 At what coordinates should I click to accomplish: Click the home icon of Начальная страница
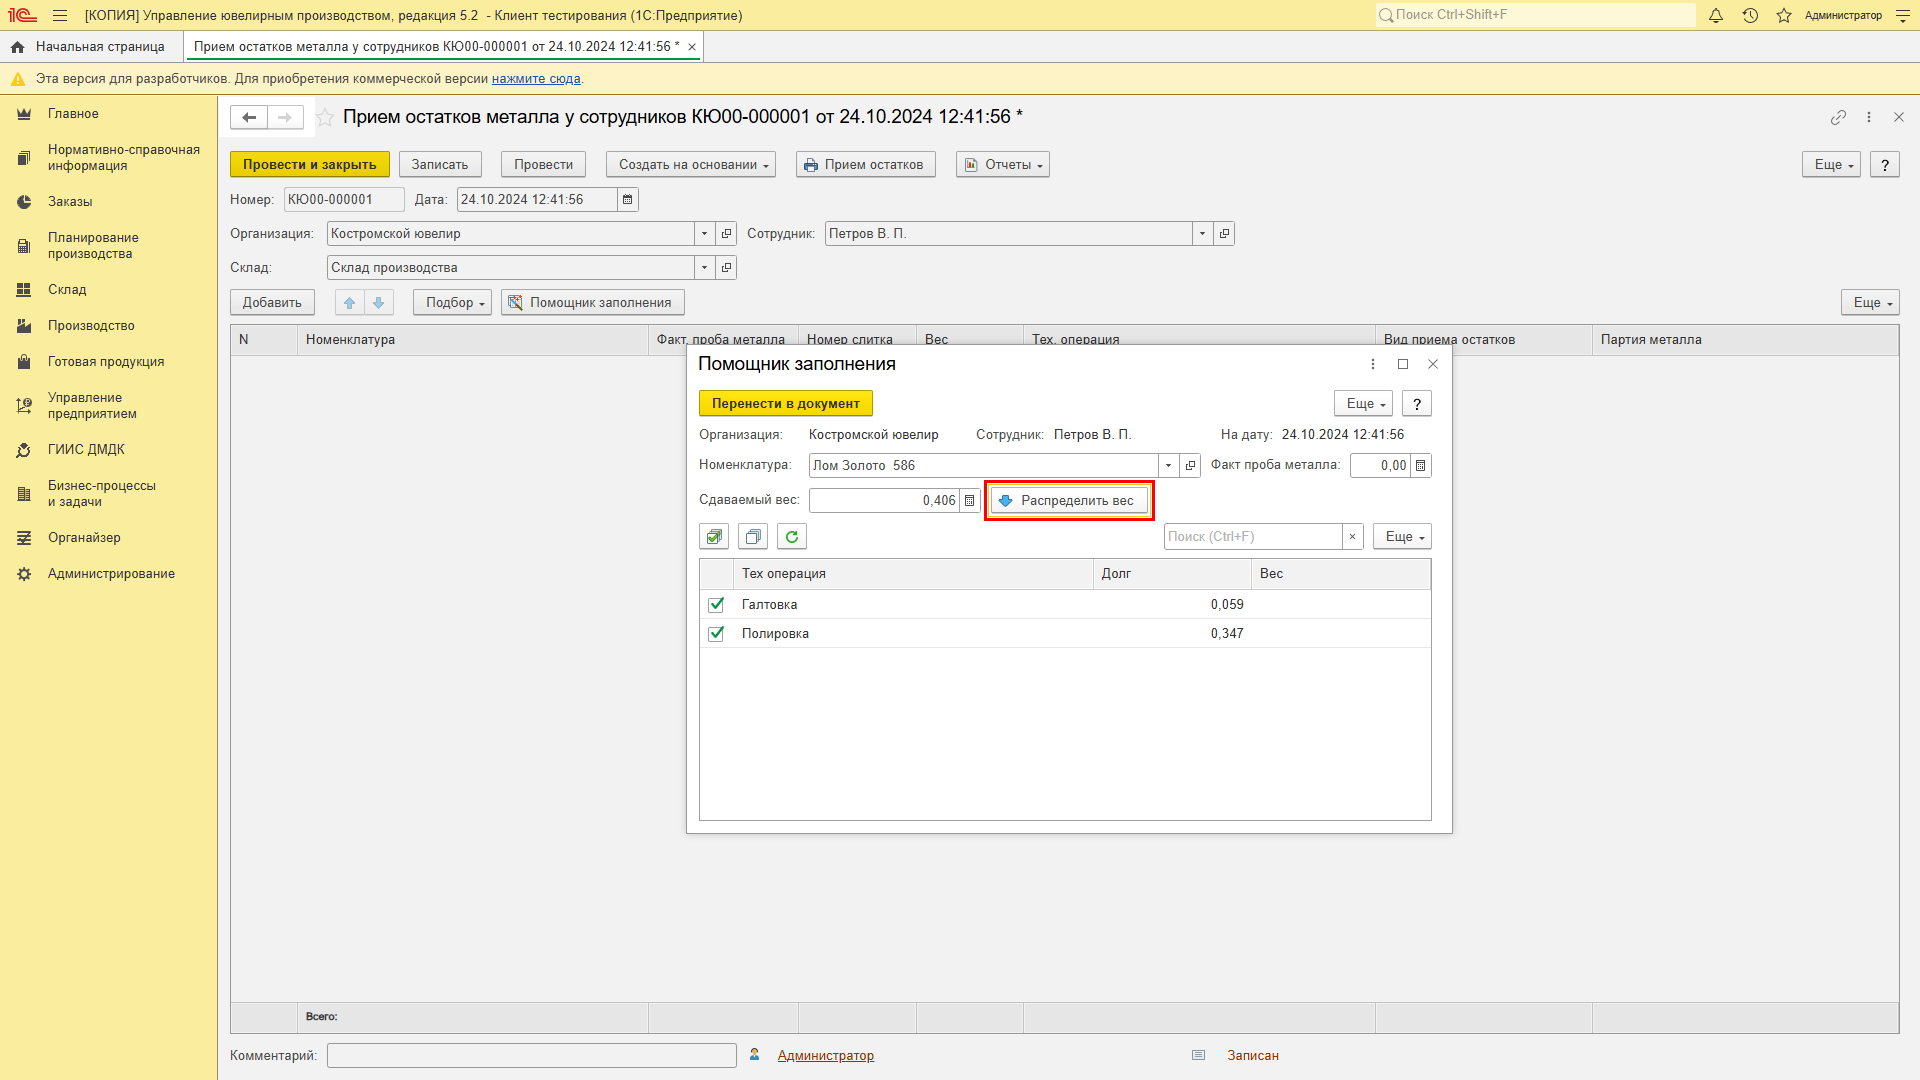(x=18, y=47)
